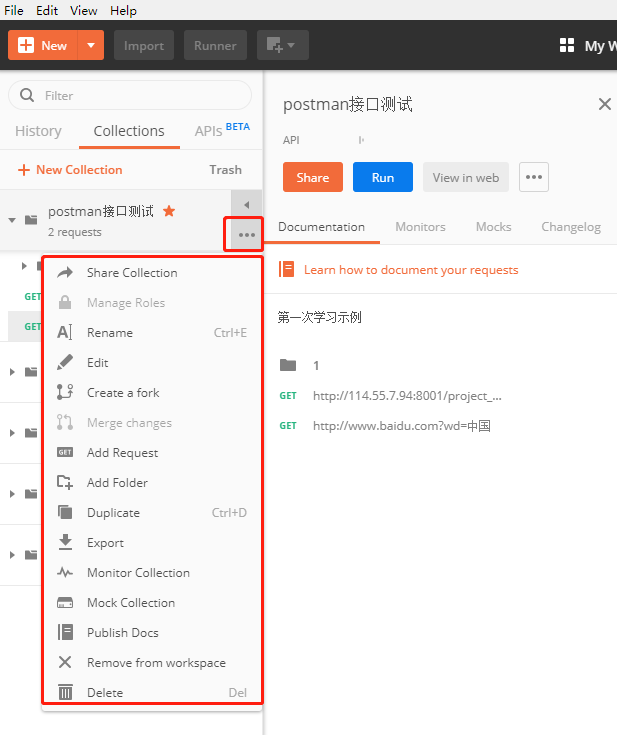Click the Runner button

[x=215, y=45]
